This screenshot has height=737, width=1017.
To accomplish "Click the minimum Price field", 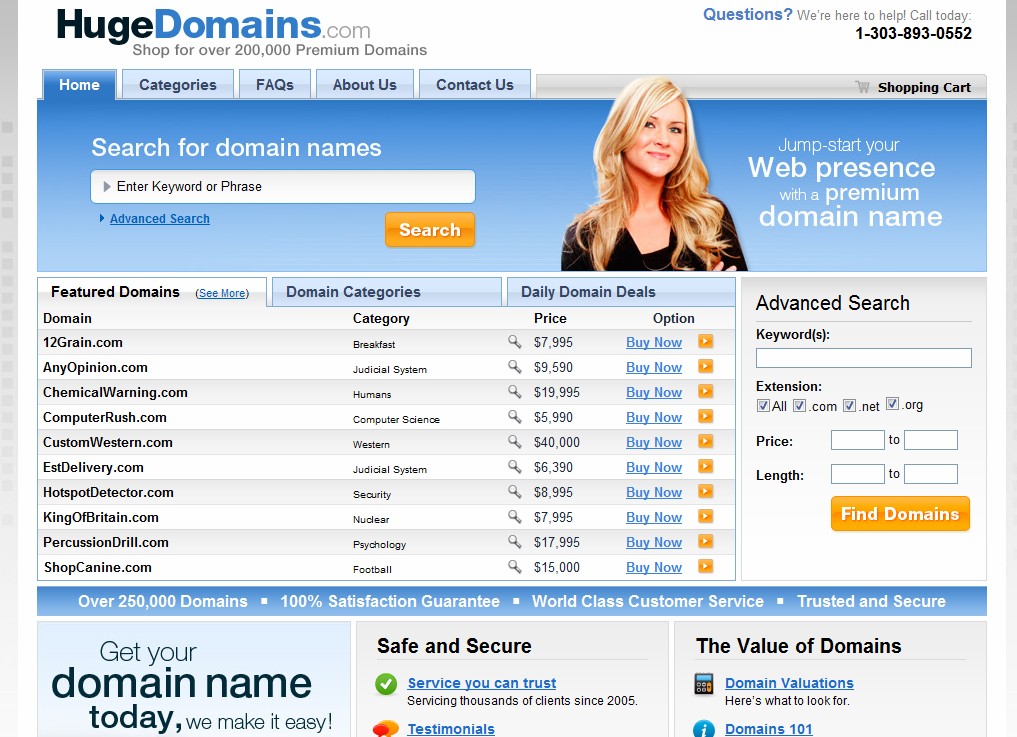I will [857, 440].
